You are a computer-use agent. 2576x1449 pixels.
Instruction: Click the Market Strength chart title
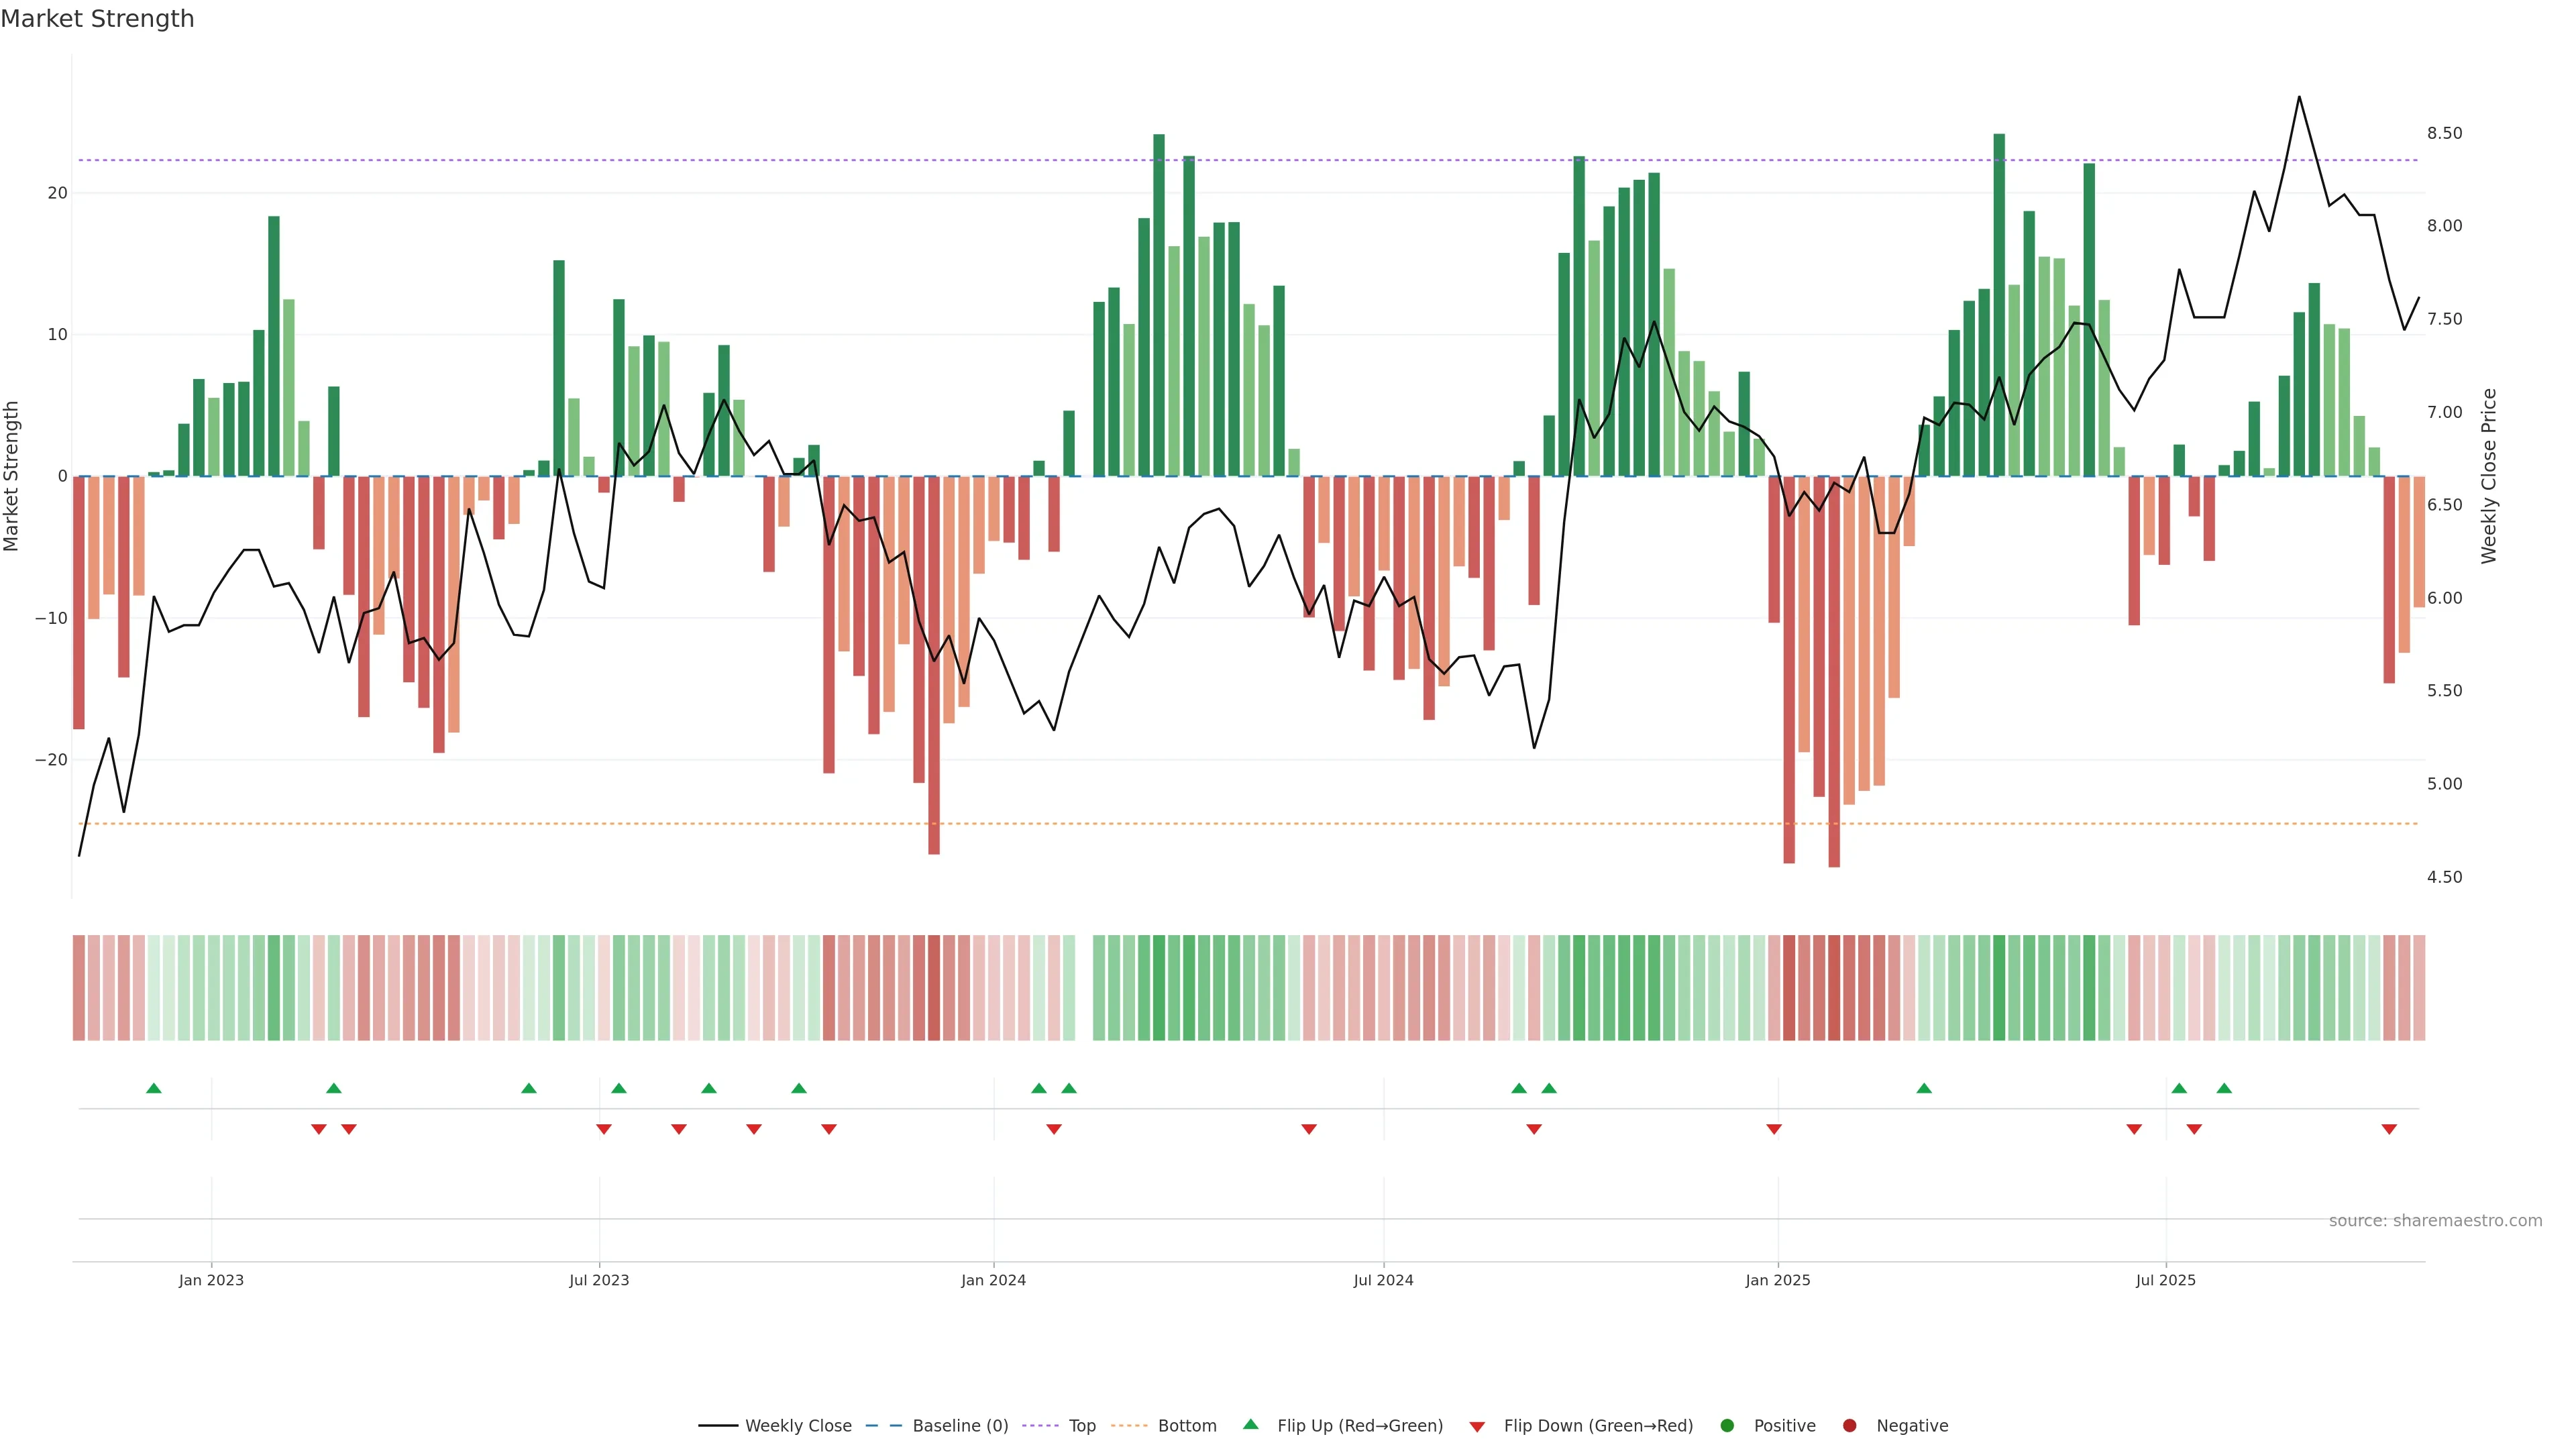97,19
